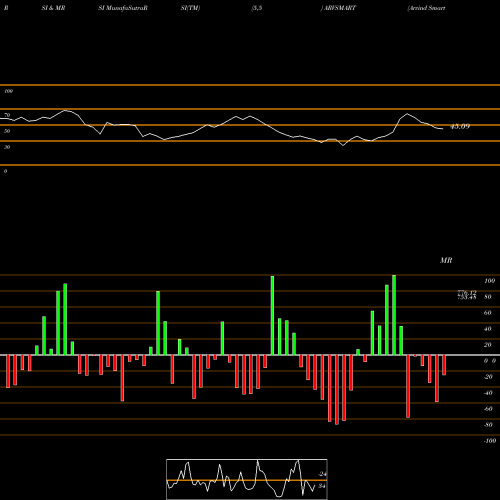Click the current RSI value 45.09
Image resolution: width=500 pixels, height=500 pixels.
coord(460,126)
